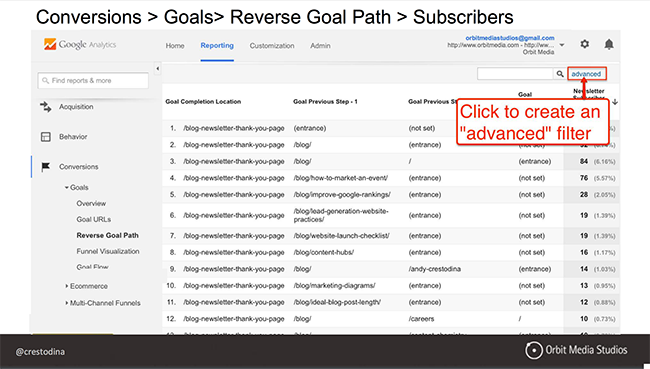
Task: Click the table search input box
Action: coord(516,74)
